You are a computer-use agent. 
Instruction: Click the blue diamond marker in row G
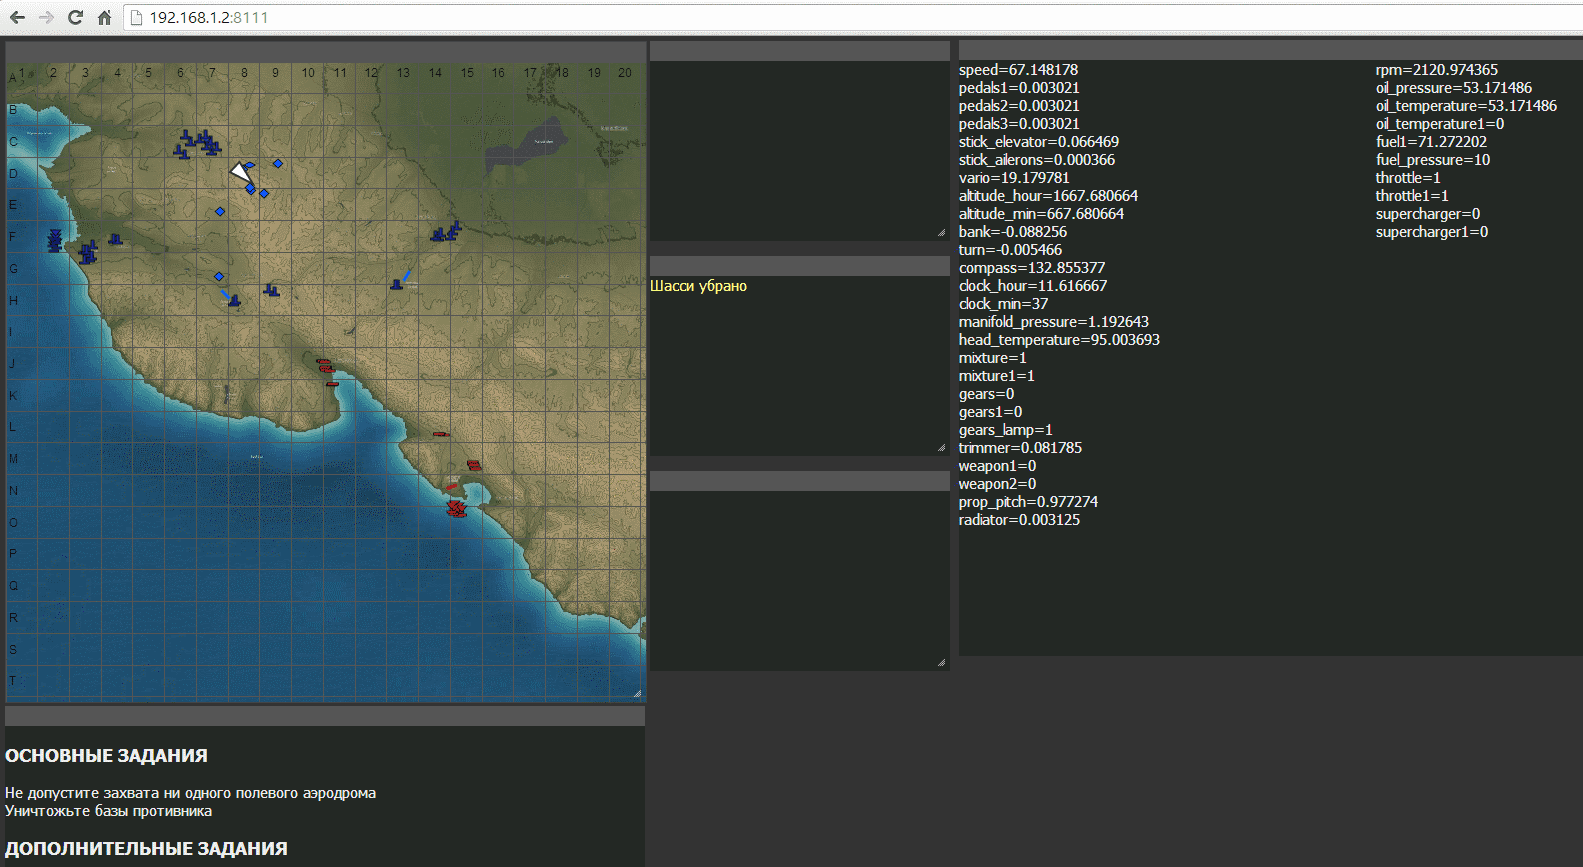click(219, 276)
